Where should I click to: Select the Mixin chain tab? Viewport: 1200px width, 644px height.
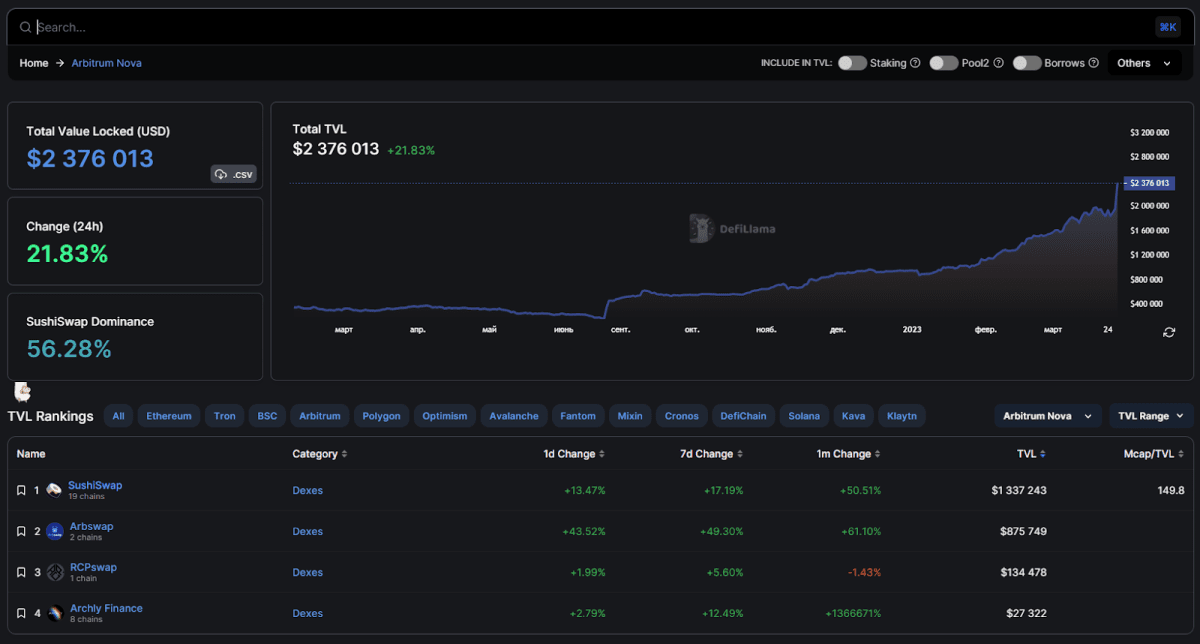click(x=630, y=416)
